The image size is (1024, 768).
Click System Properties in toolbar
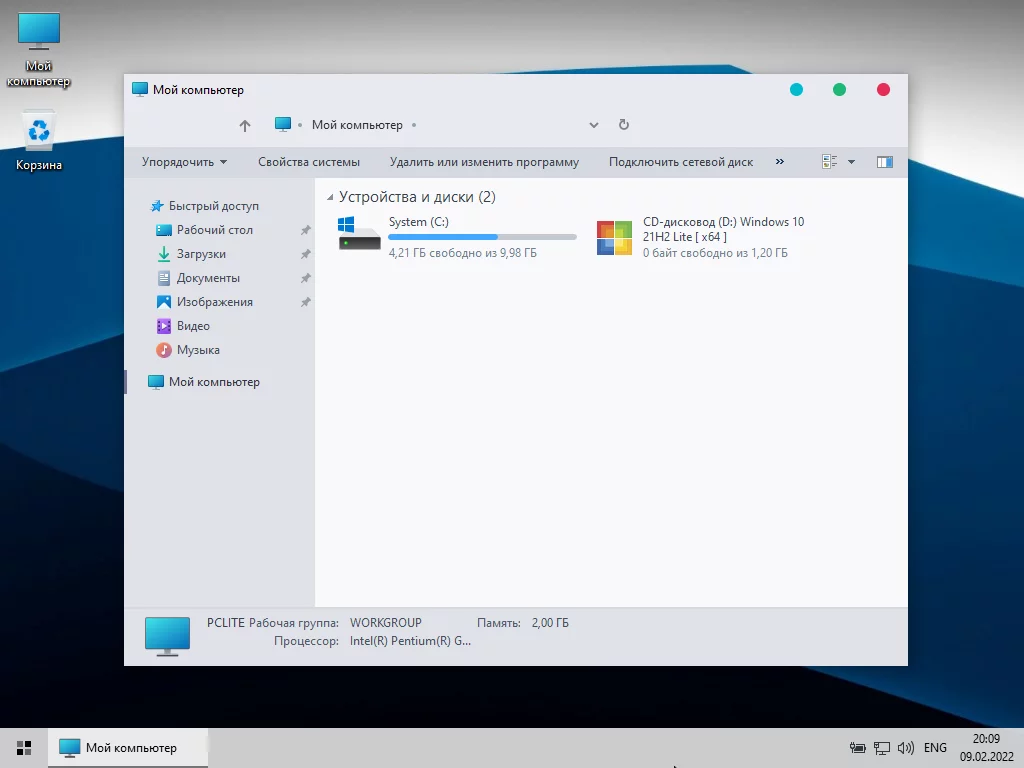pyautogui.click(x=308, y=162)
